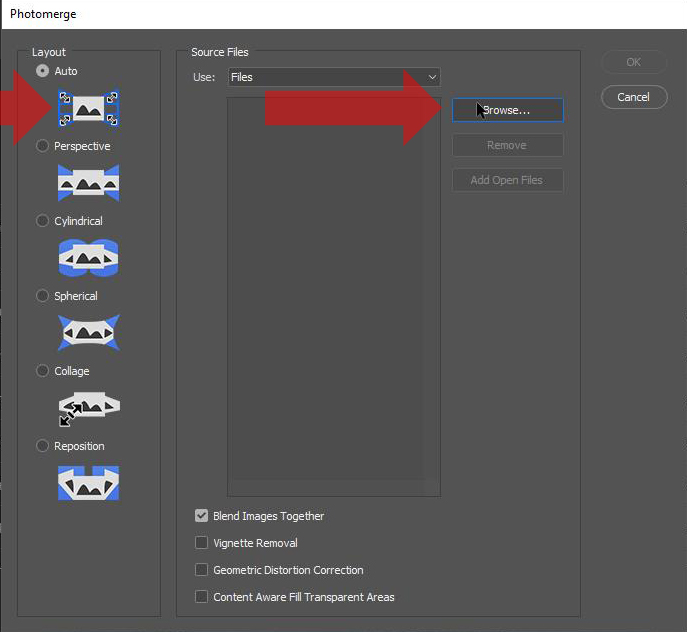Select the Auto layout radio button

click(43, 71)
